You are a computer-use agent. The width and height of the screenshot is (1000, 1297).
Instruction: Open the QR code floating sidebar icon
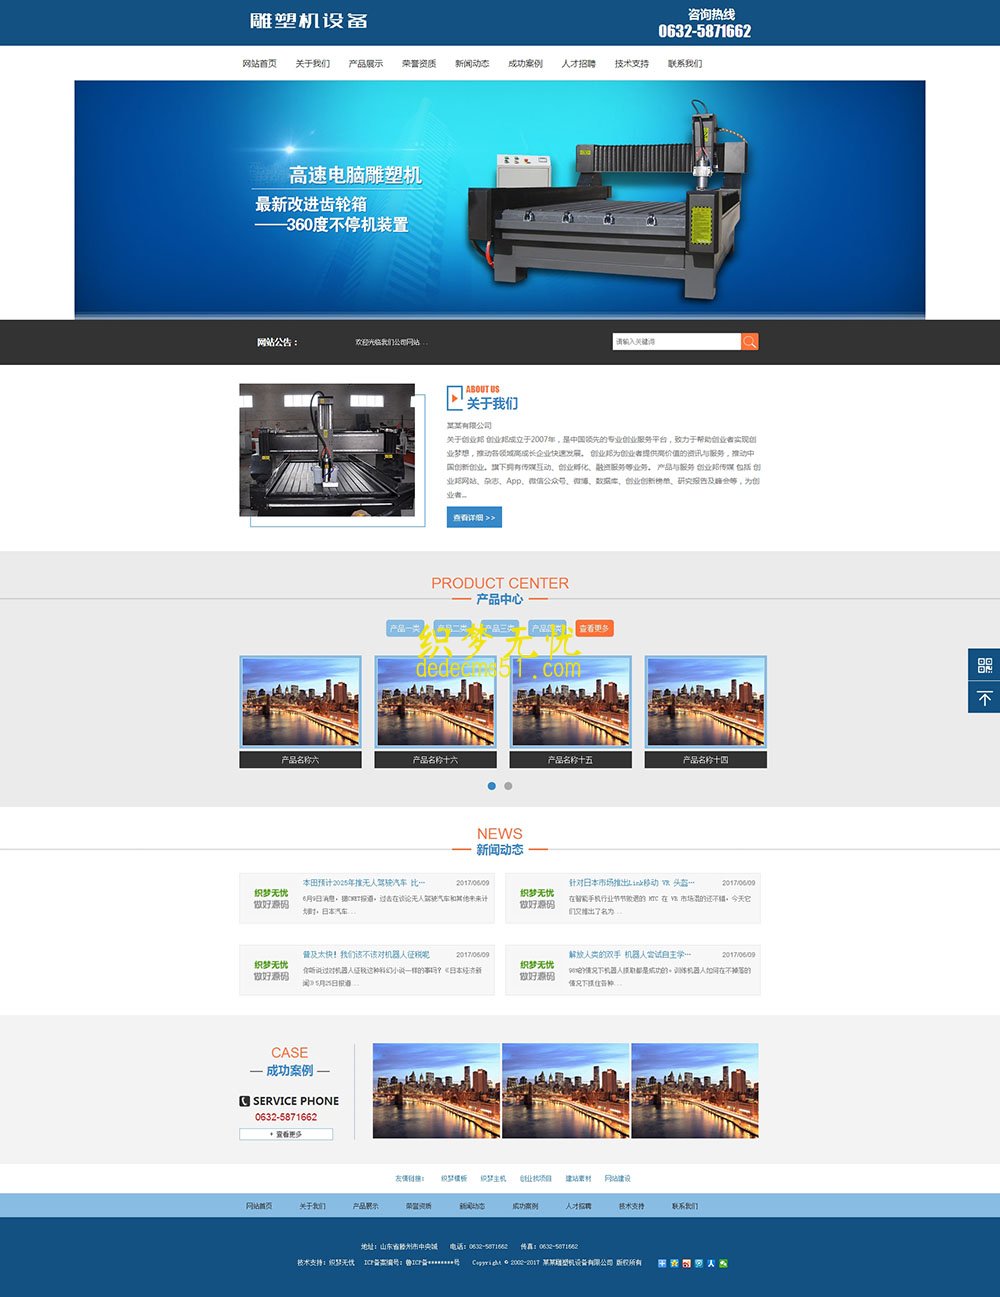click(x=984, y=666)
